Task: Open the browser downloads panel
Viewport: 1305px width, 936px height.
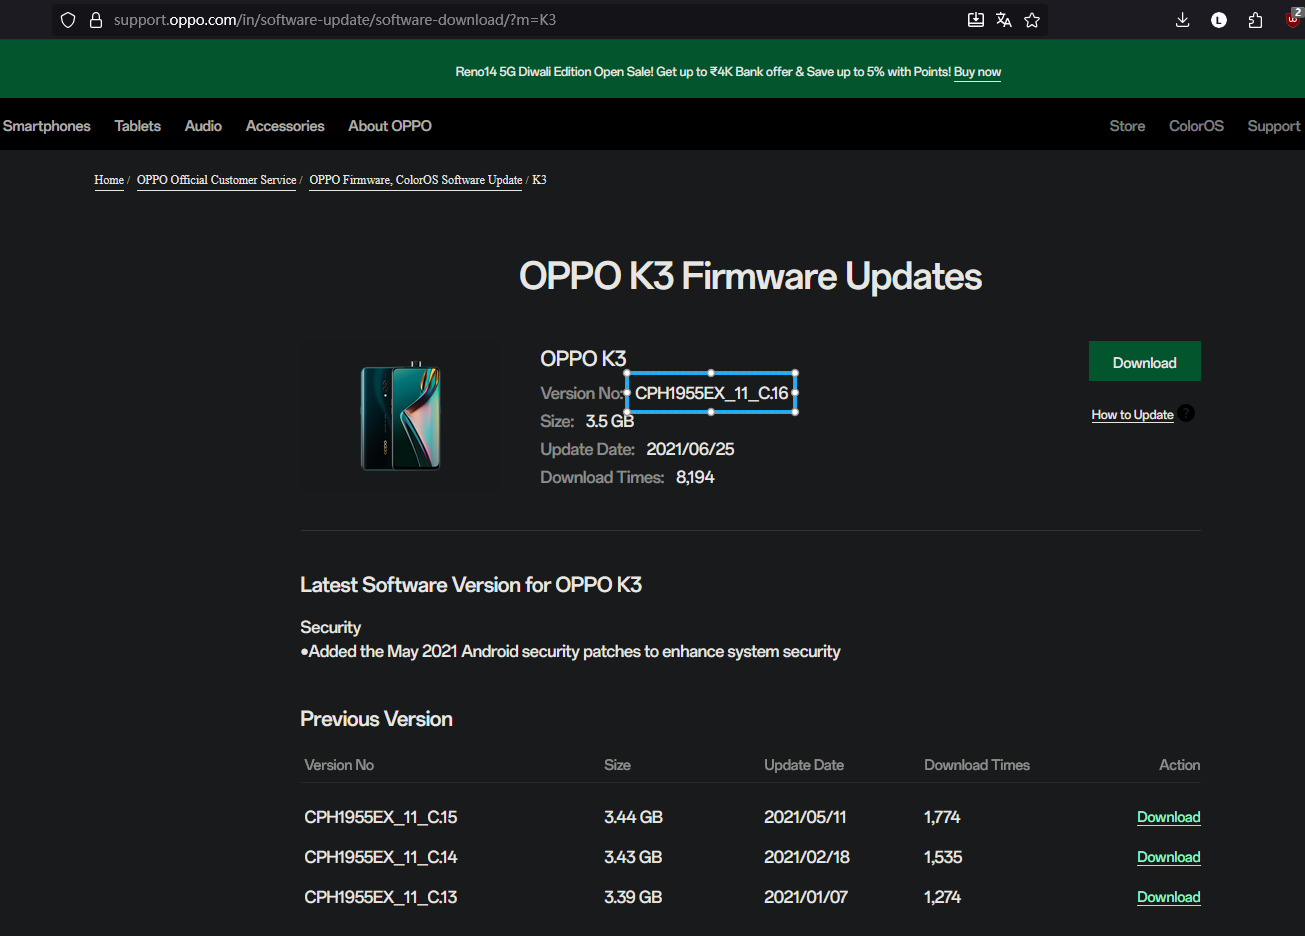Action: point(1182,20)
